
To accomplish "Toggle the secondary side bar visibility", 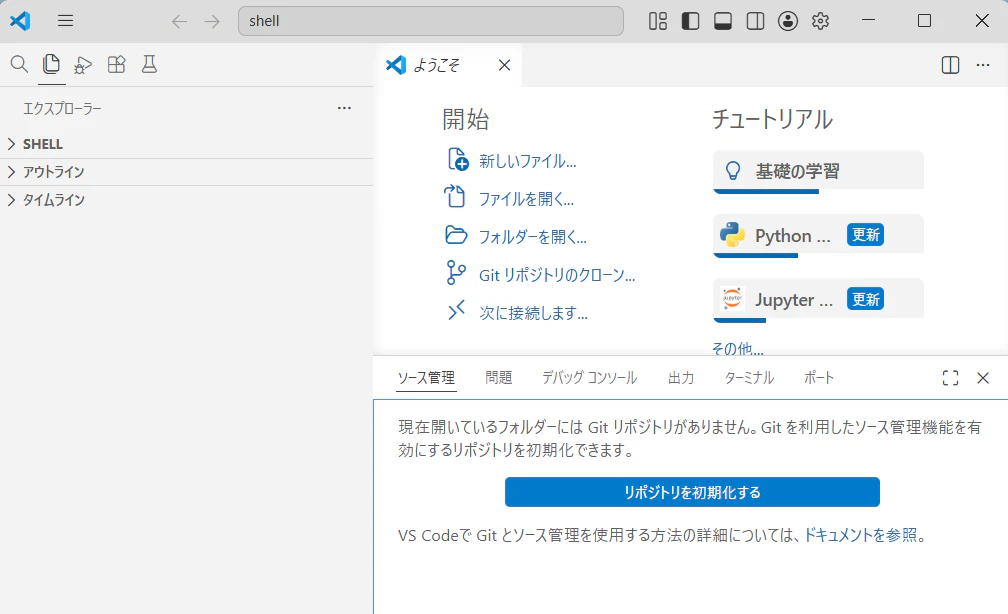I will click(x=755, y=21).
